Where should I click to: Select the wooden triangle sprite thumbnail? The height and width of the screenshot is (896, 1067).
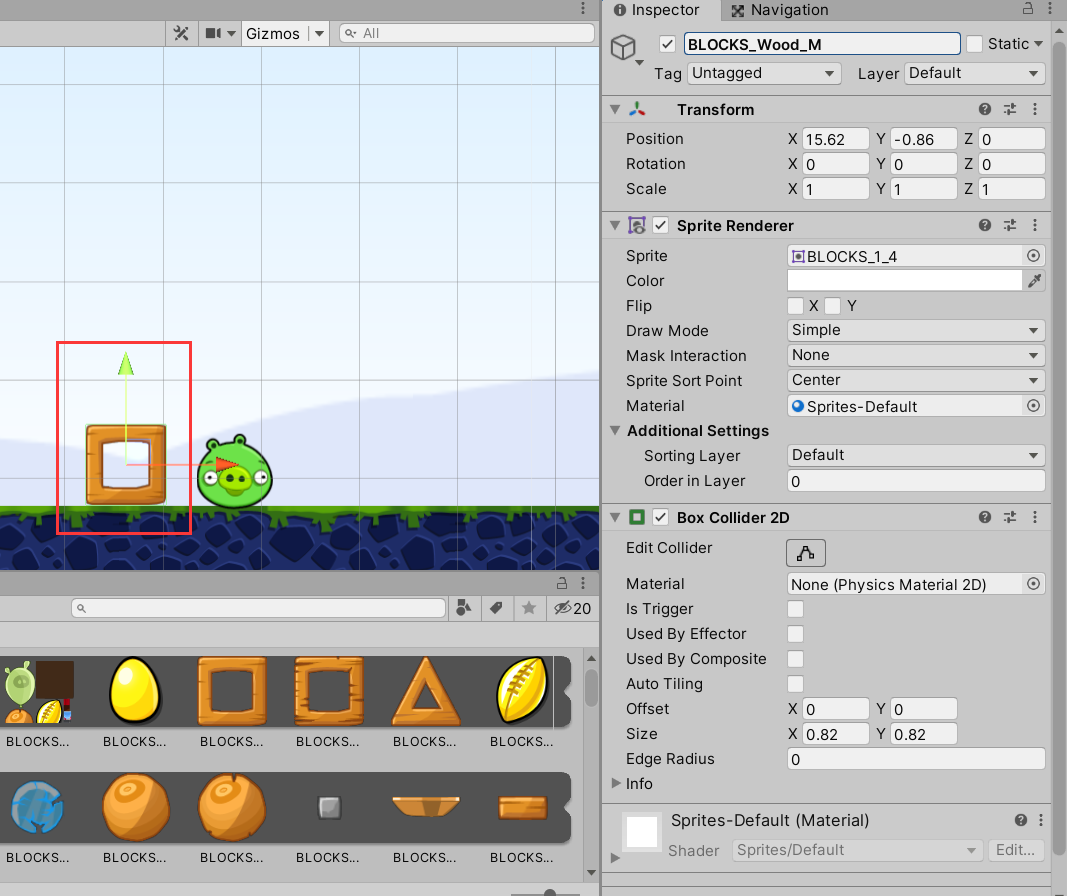(x=426, y=691)
